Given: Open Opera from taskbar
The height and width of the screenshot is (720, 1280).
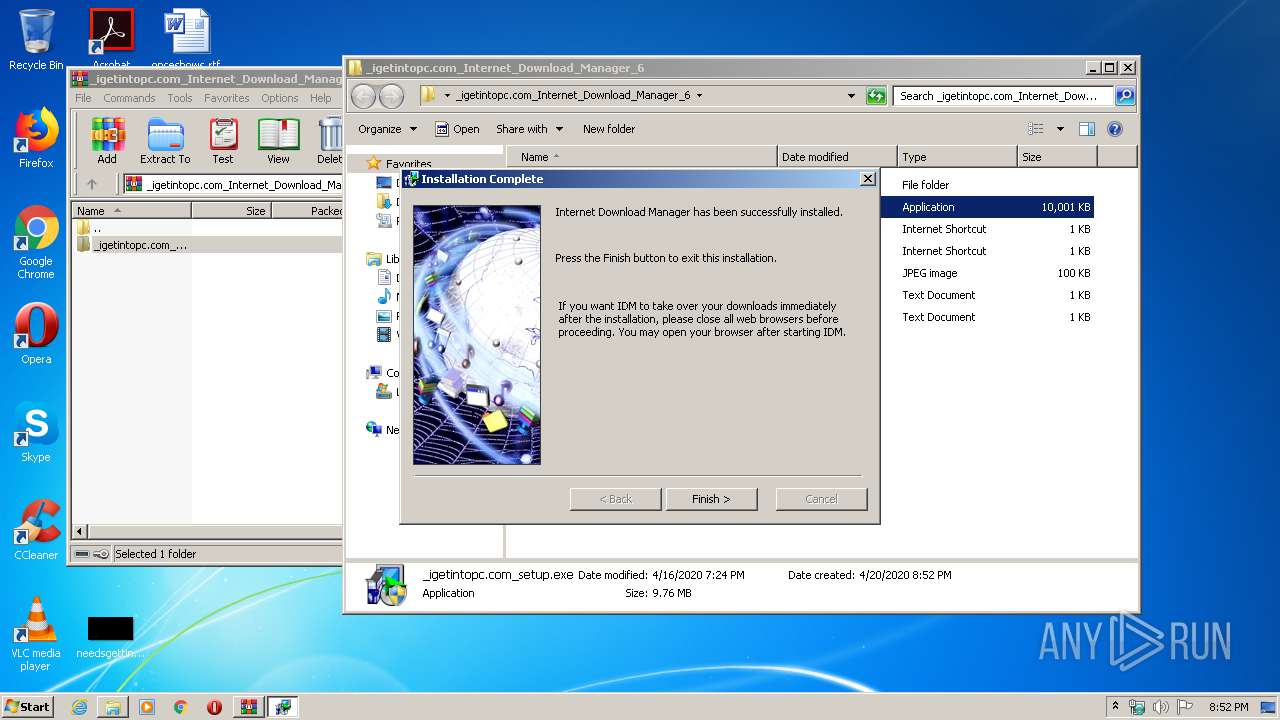Looking at the screenshot, I should (x=214, y=707).
